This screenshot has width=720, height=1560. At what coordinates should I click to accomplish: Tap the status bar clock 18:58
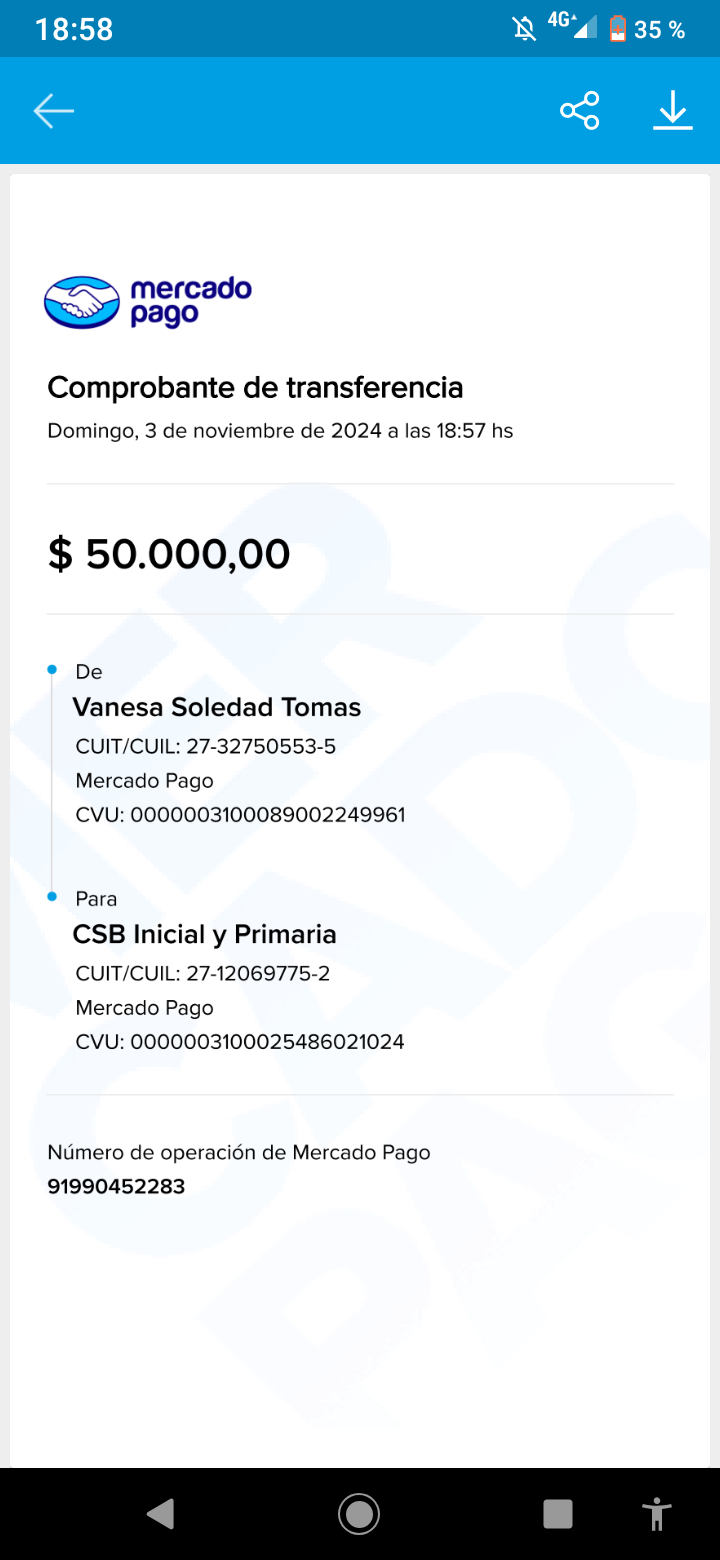pyautogui.click(x=74, y=30)
